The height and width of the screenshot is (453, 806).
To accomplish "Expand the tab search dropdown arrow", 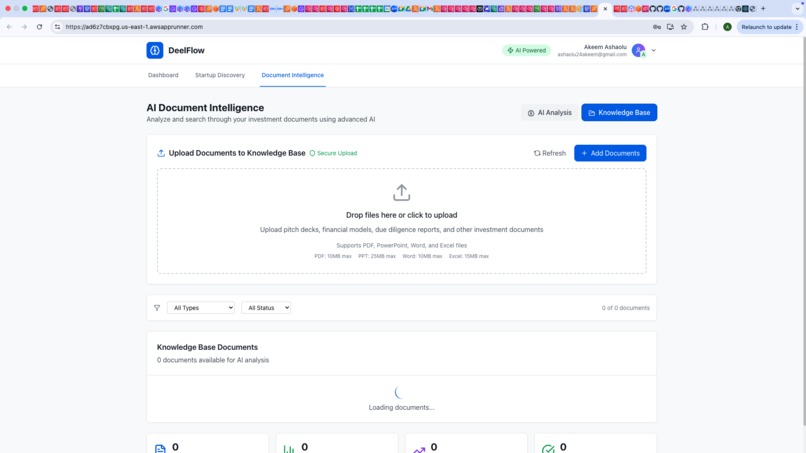I will click(797, 9).
